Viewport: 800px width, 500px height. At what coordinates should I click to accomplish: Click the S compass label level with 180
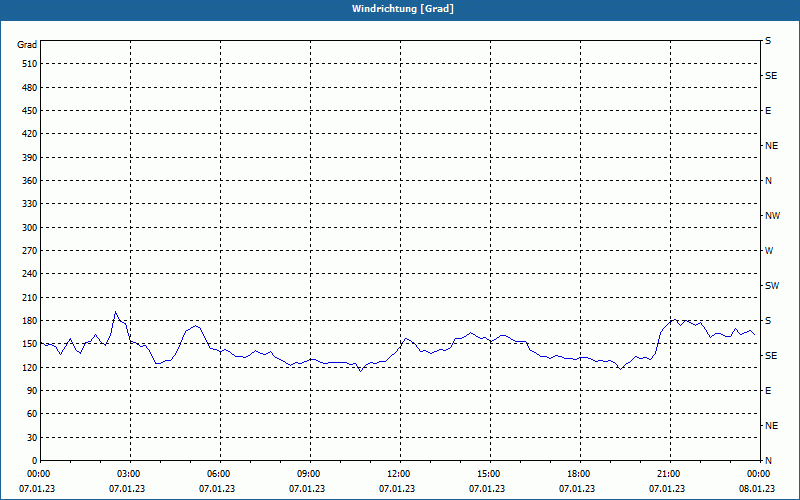coord(768,321)
